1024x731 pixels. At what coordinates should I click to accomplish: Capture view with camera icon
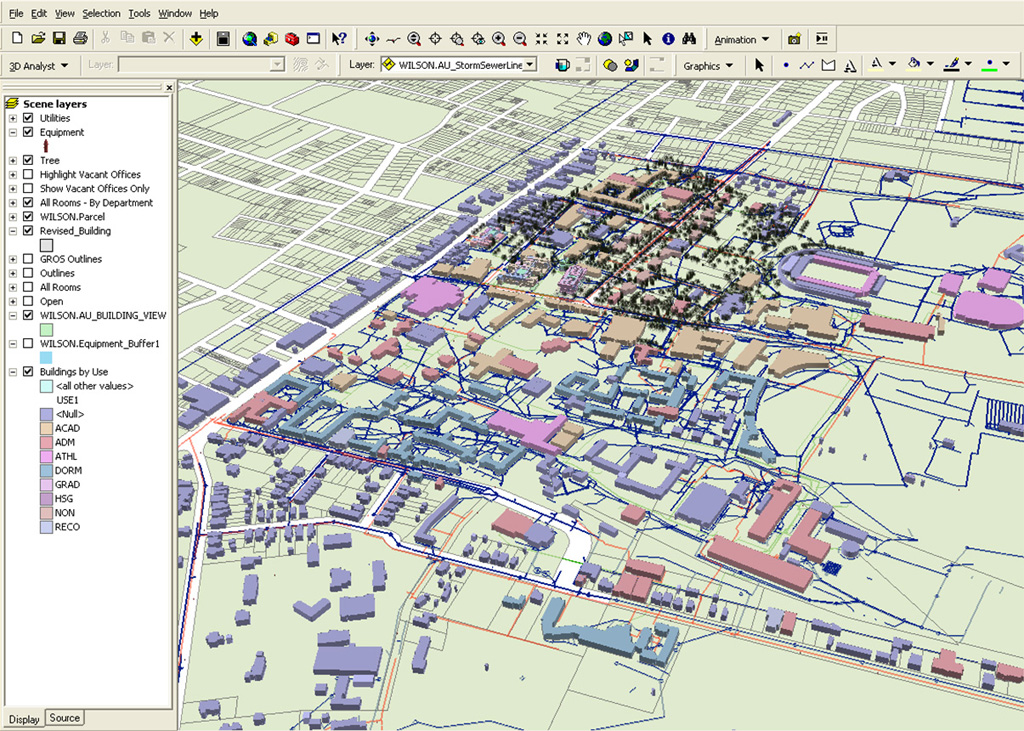(x=794, y=39)
